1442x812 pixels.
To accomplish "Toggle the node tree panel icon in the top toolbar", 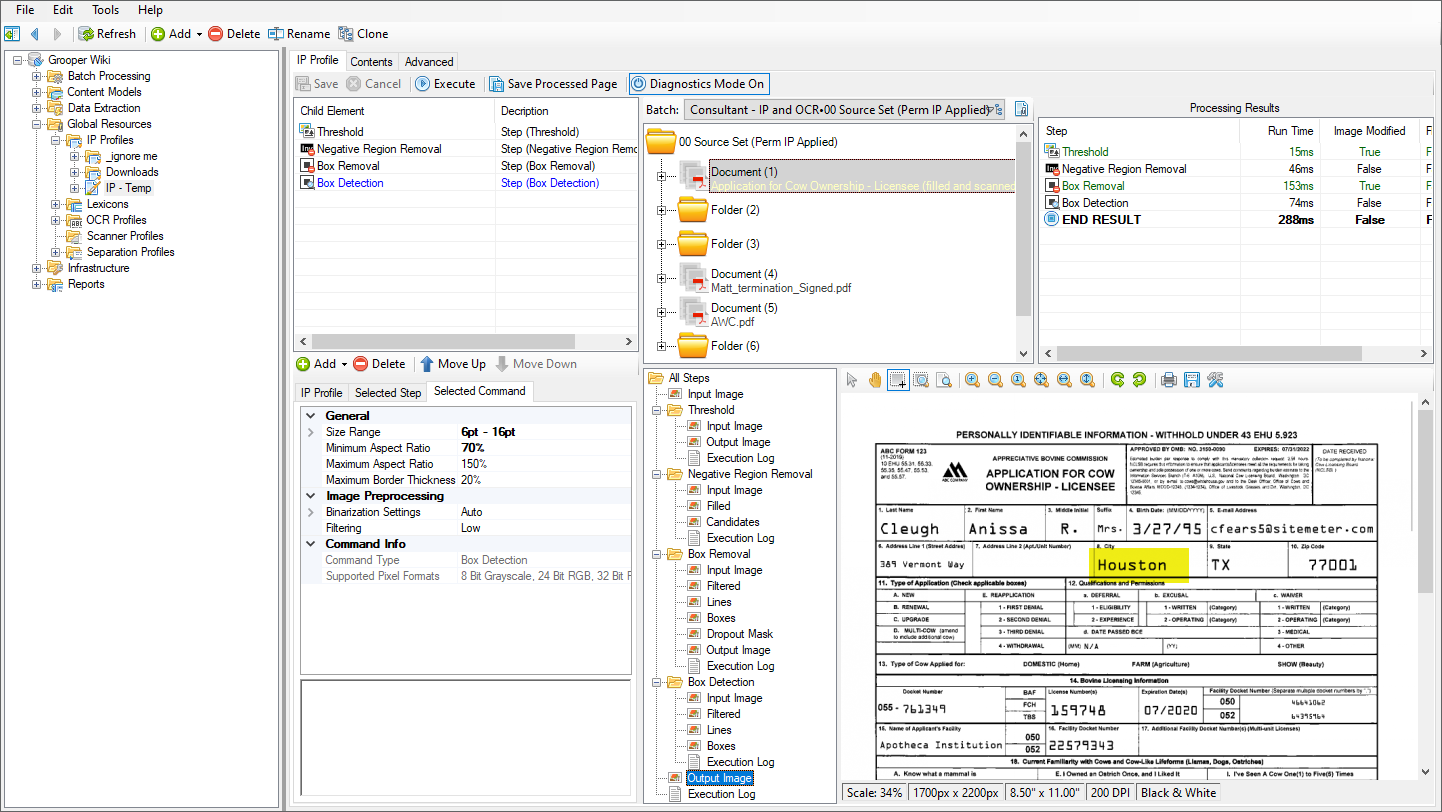I will 12,34.
